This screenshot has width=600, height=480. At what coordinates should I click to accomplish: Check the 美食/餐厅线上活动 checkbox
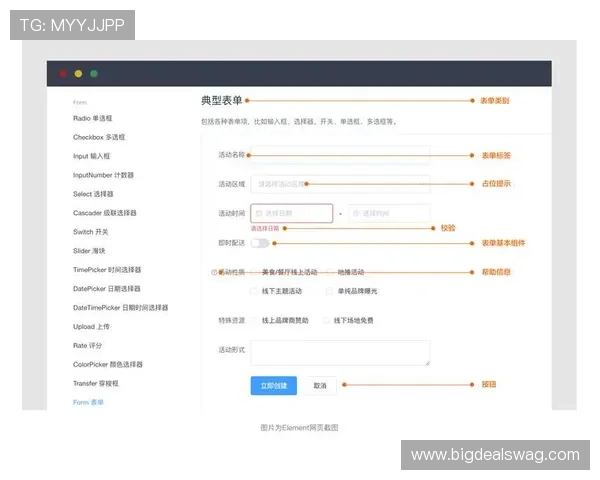click(x=254, y=272)
